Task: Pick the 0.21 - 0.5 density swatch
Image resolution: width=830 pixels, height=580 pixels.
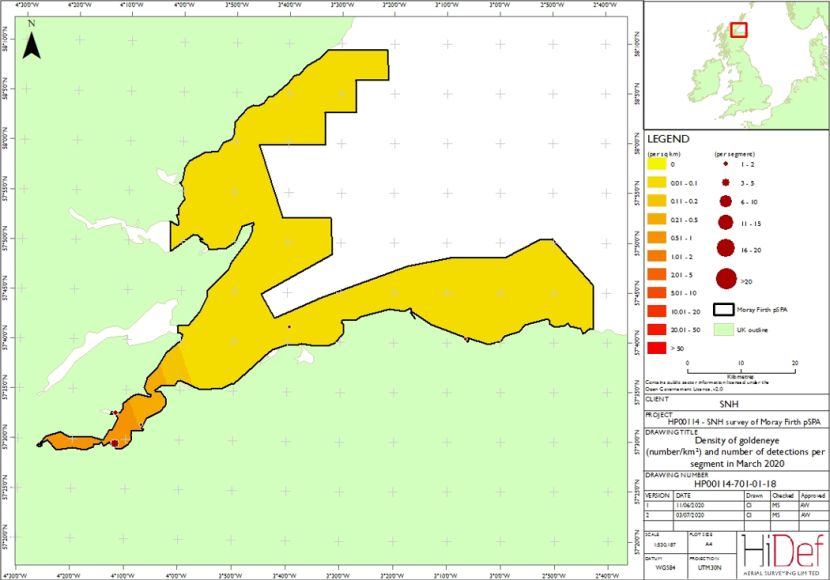Action: click(656, 220)
